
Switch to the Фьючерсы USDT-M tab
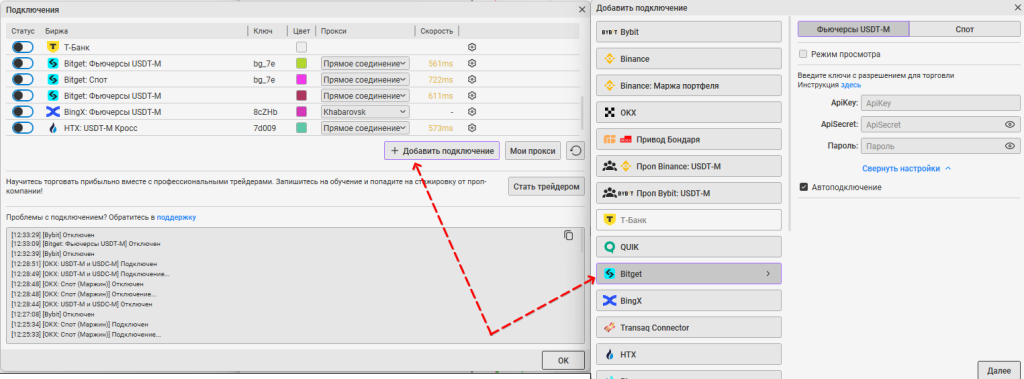click(854, 29)
